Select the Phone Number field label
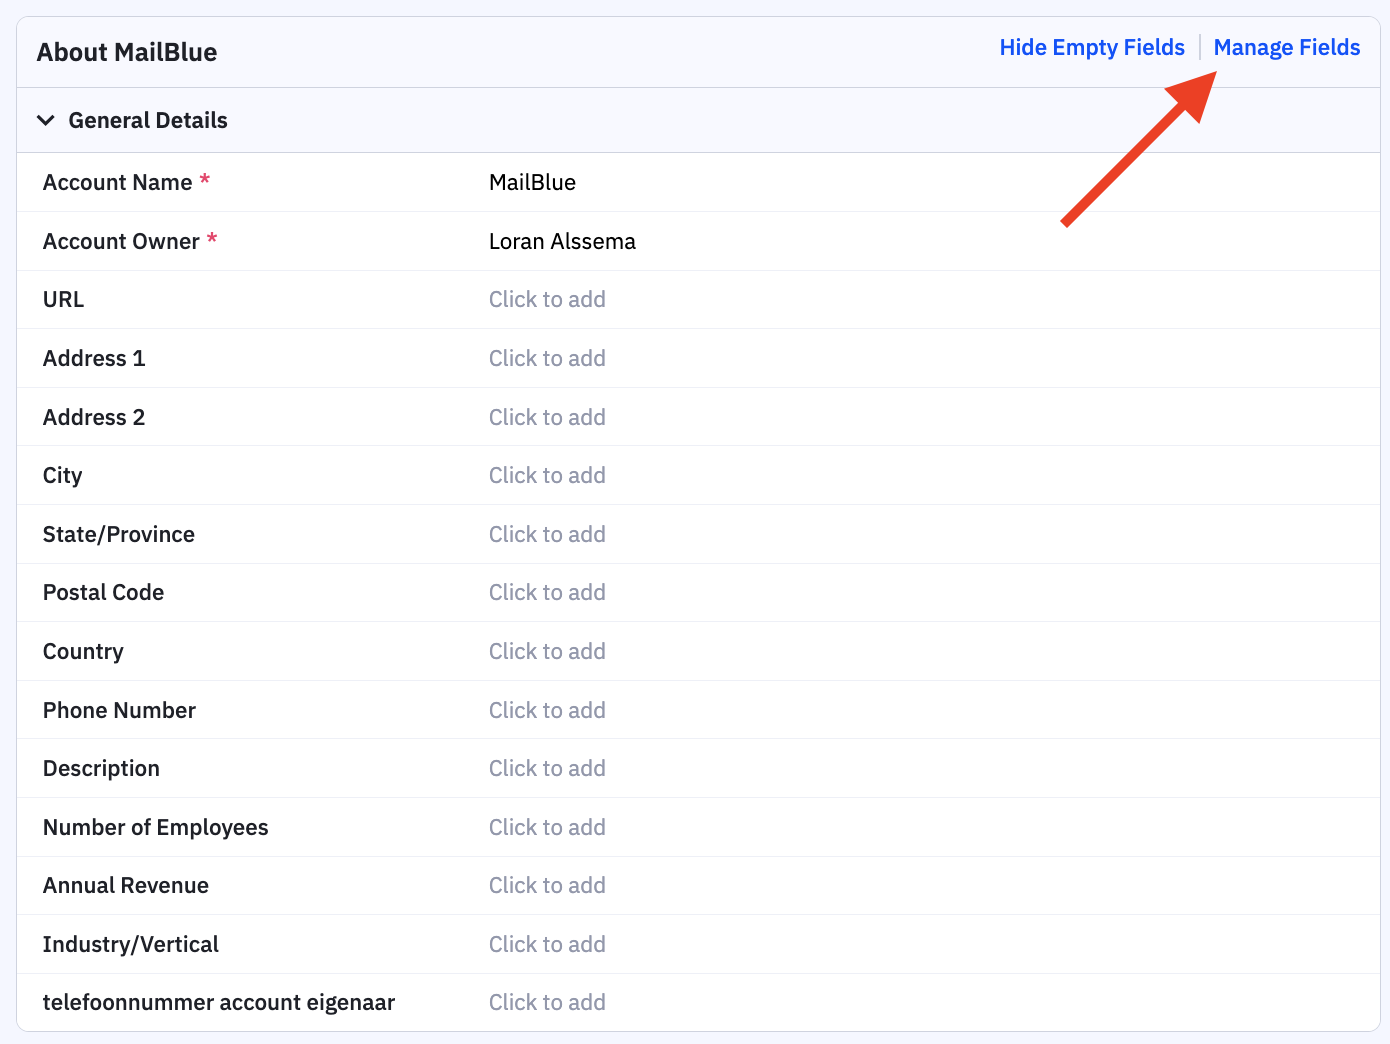 (119, 711)
